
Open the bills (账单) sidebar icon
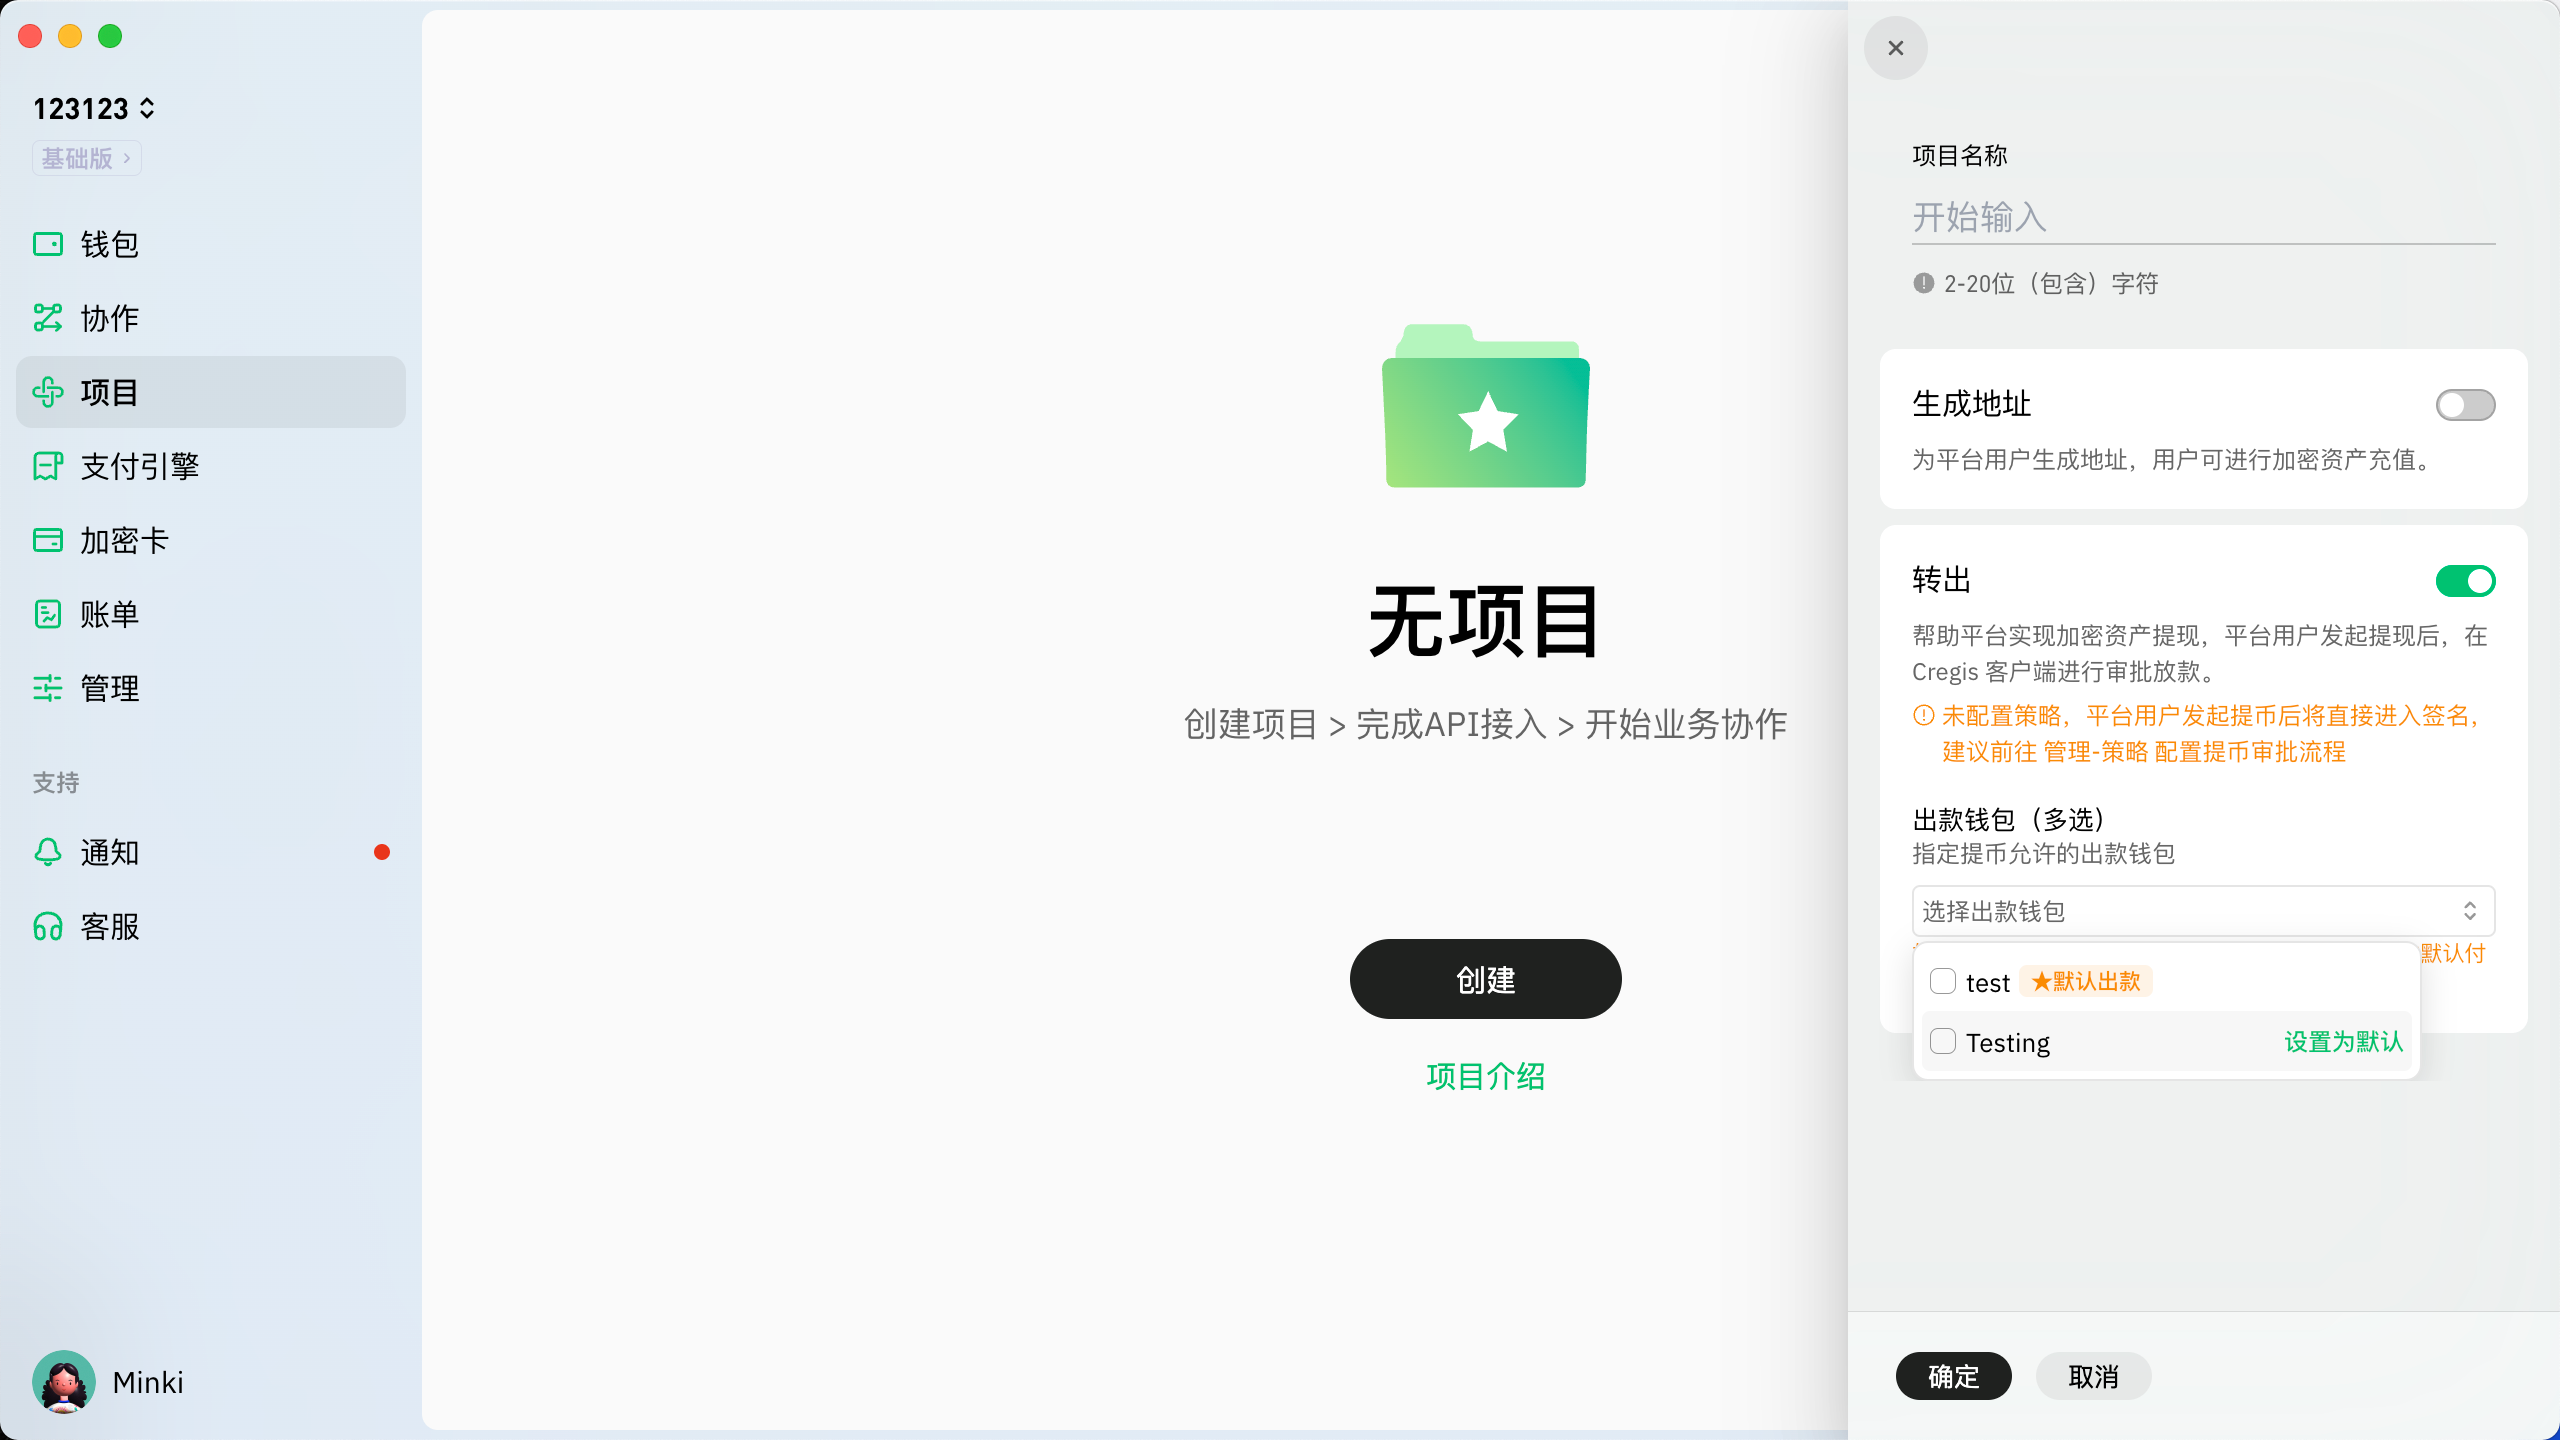pyautogui.click(x=48, y=614)
